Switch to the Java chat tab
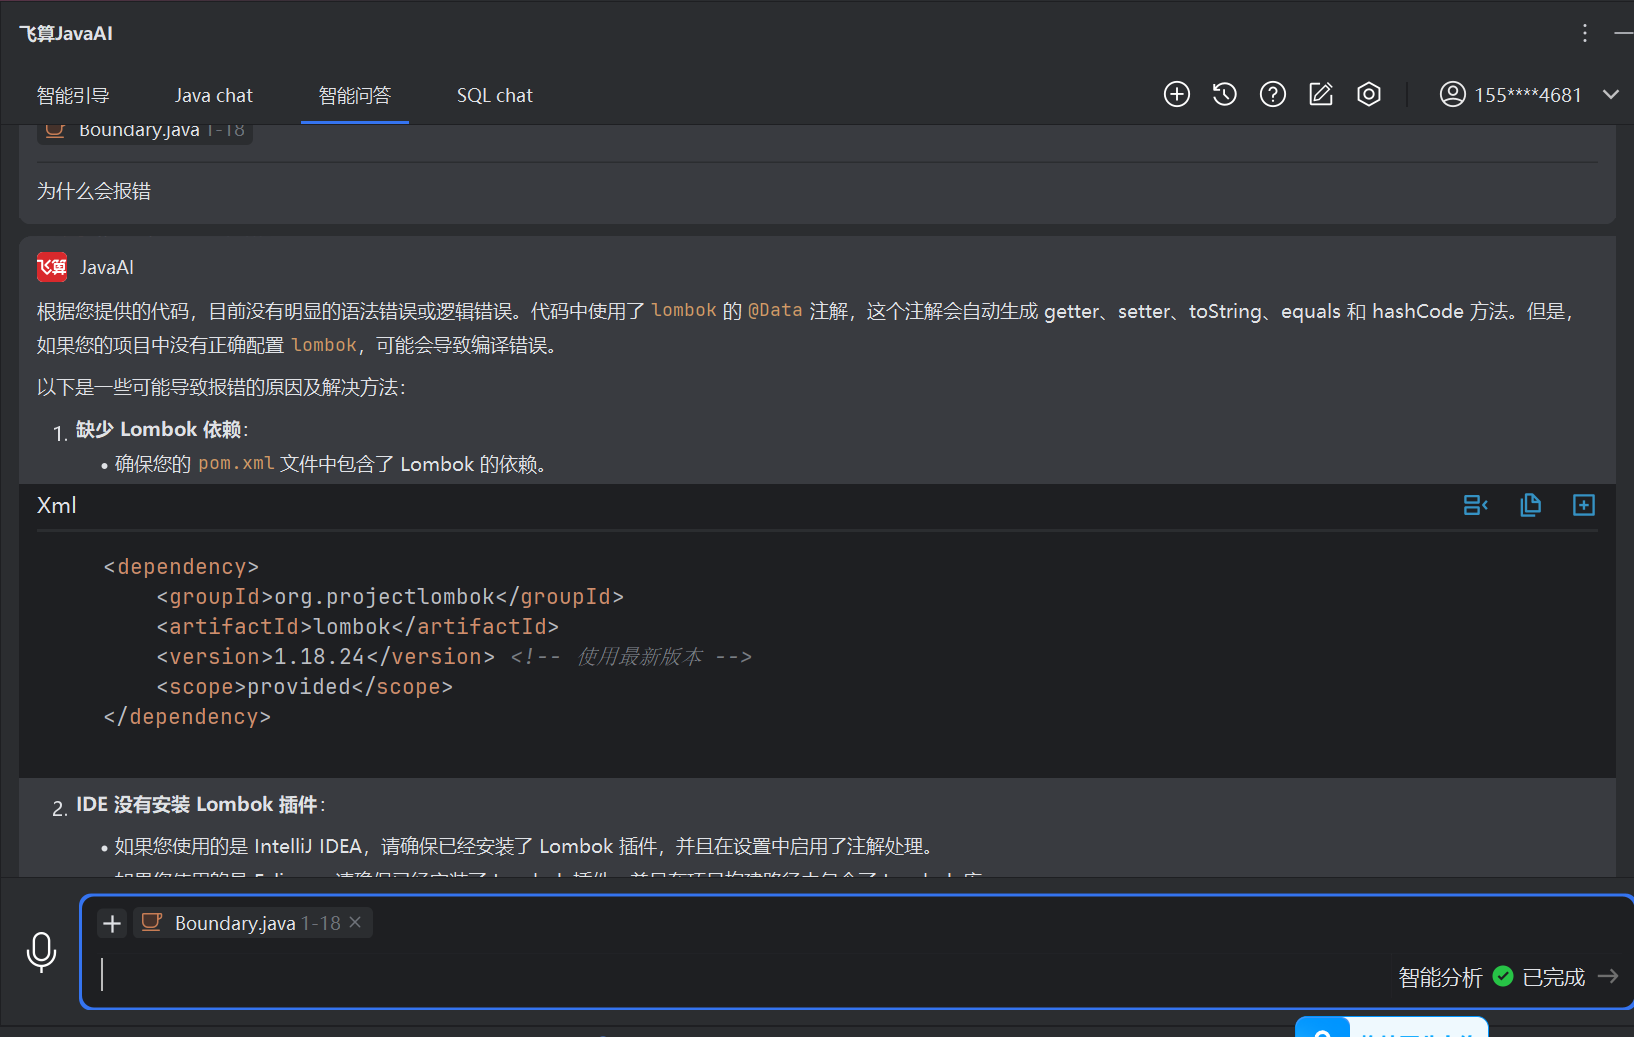 pos(213,95)
